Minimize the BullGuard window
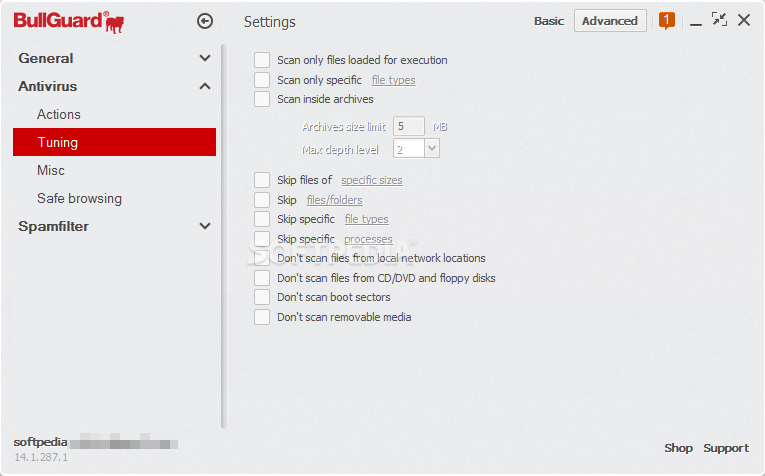 pyautogui.click(x=696, y=23)
